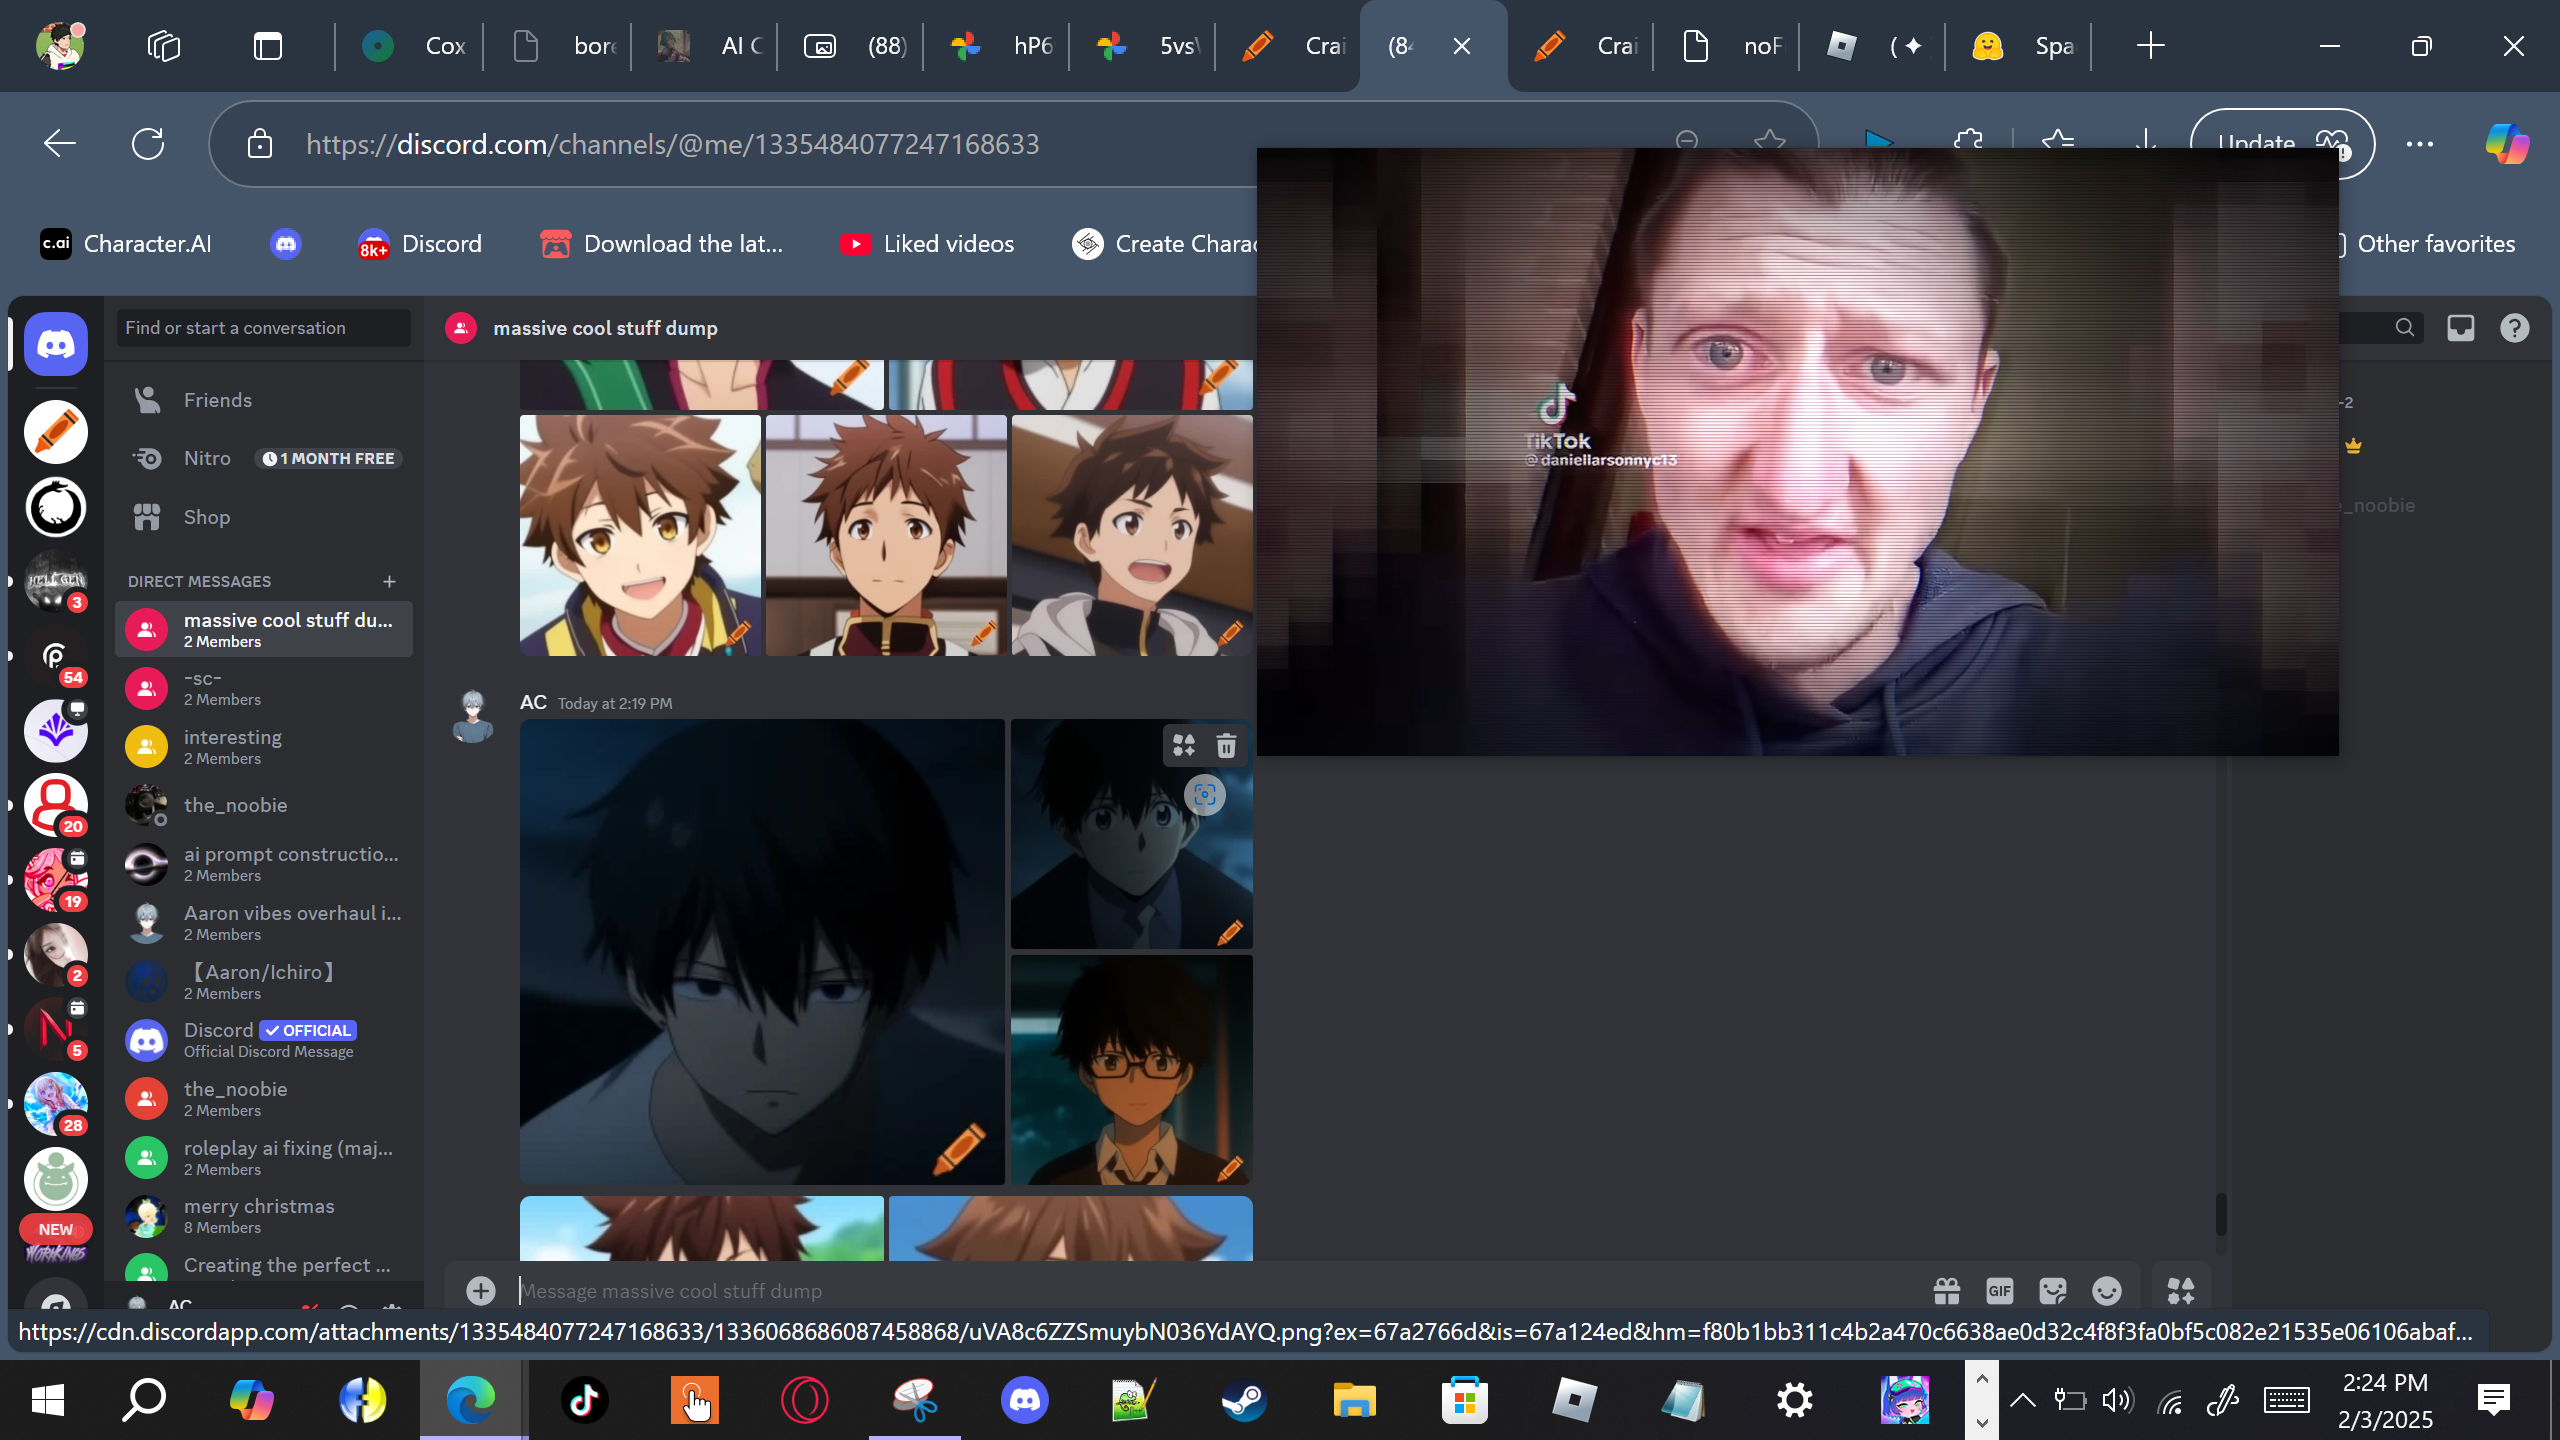Click the gift Nitro icon in message bar
Image resolution: width=2560 pixels, height=1440 pixels.
point(1947,1291)
